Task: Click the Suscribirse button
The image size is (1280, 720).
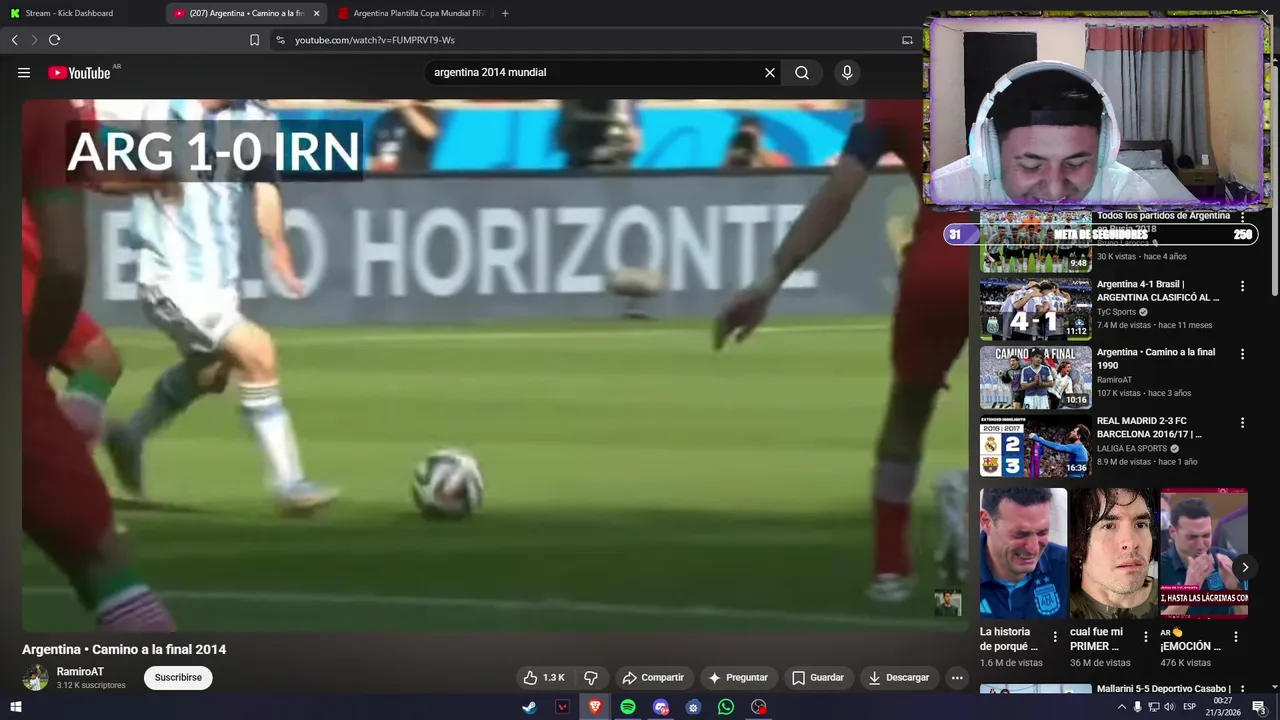Action: click(x=178, y=678)
